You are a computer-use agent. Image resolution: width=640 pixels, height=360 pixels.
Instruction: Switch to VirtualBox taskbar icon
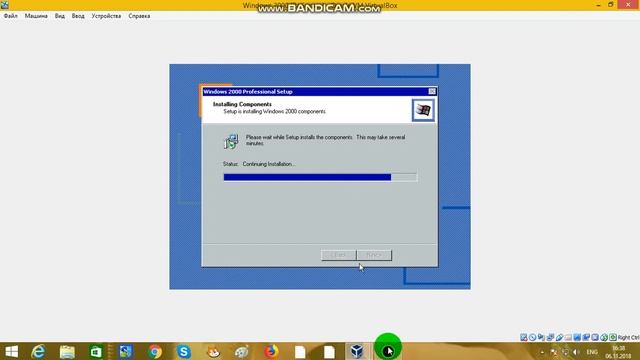[x=357, y=351]
